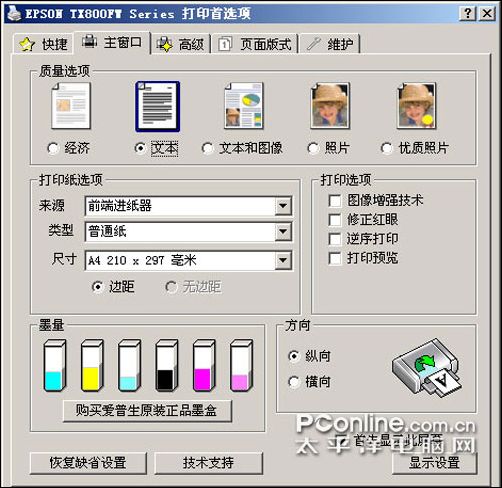This screenshot has width=502, height=488.
Task: Open the 类型 paper type dropdown
Action: click(x=283, y=231)
